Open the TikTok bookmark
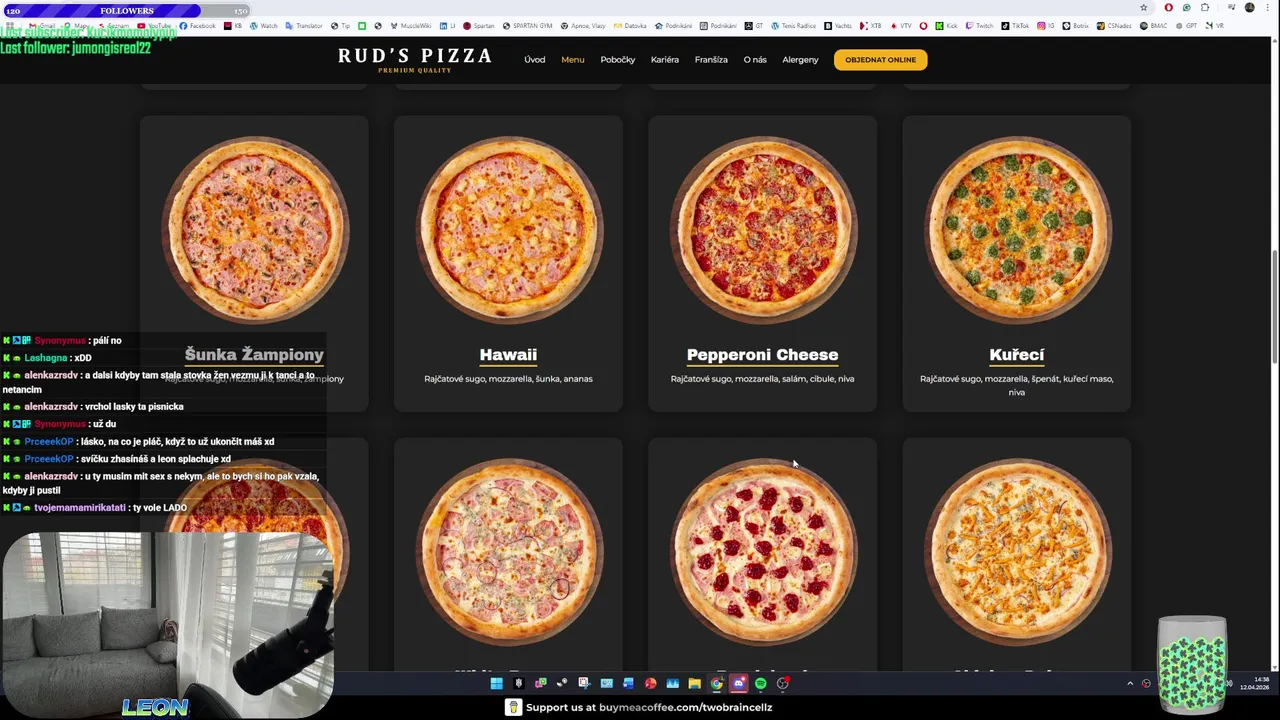Viewport: 1280px width, 720px height. pos(1015,26)
